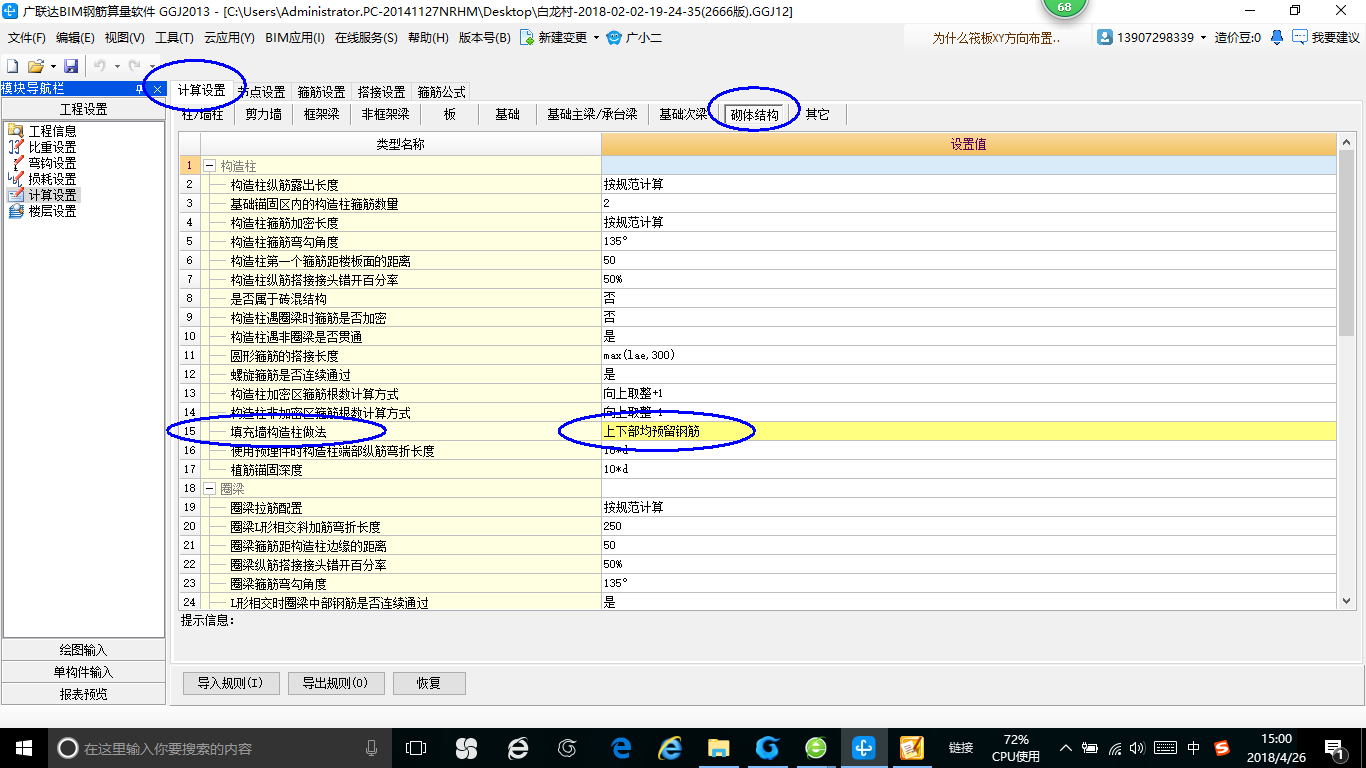Click the 为什么筏板XY方向布置.. tip link
The image size is (1366, 768).
997,38
